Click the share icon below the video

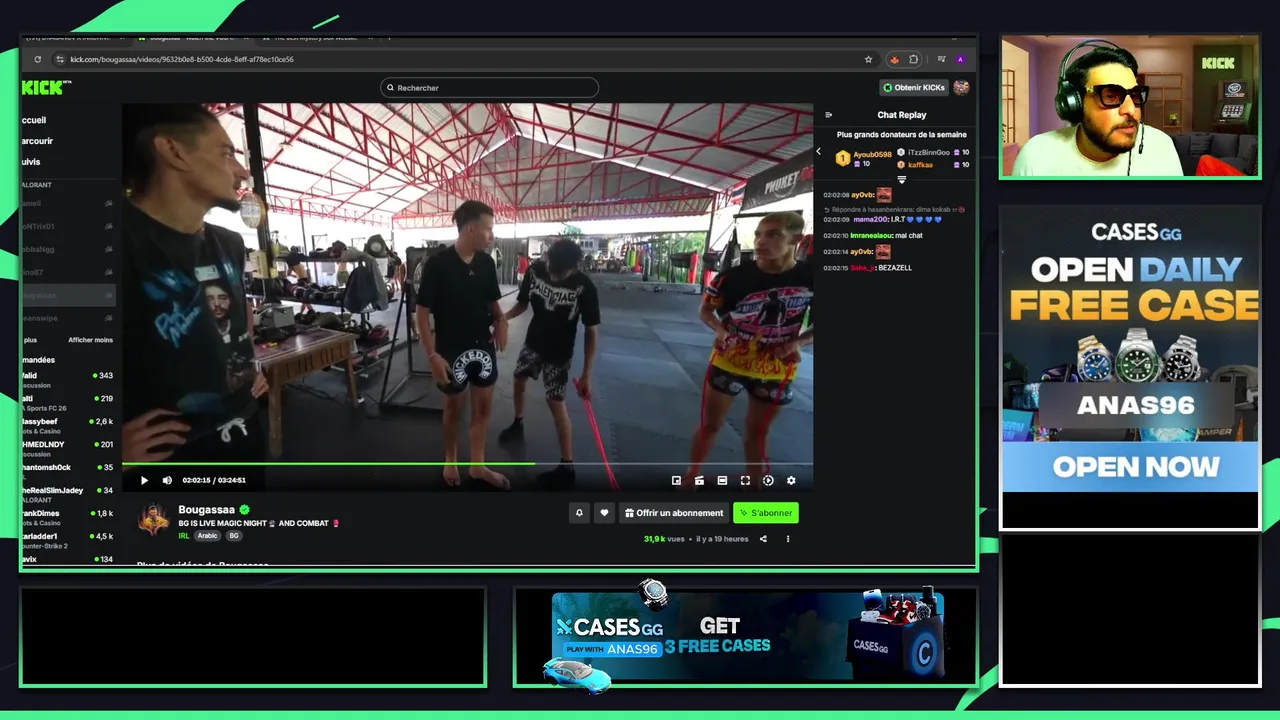click(763, 539)
